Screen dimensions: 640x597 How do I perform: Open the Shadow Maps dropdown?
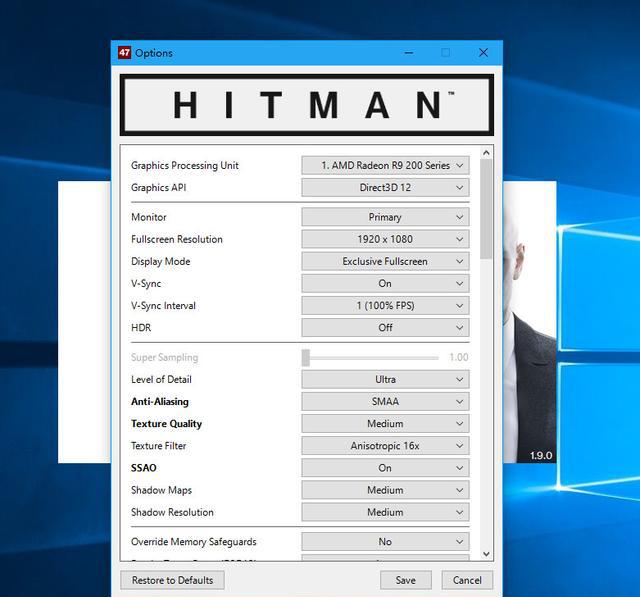click(385, 490)
